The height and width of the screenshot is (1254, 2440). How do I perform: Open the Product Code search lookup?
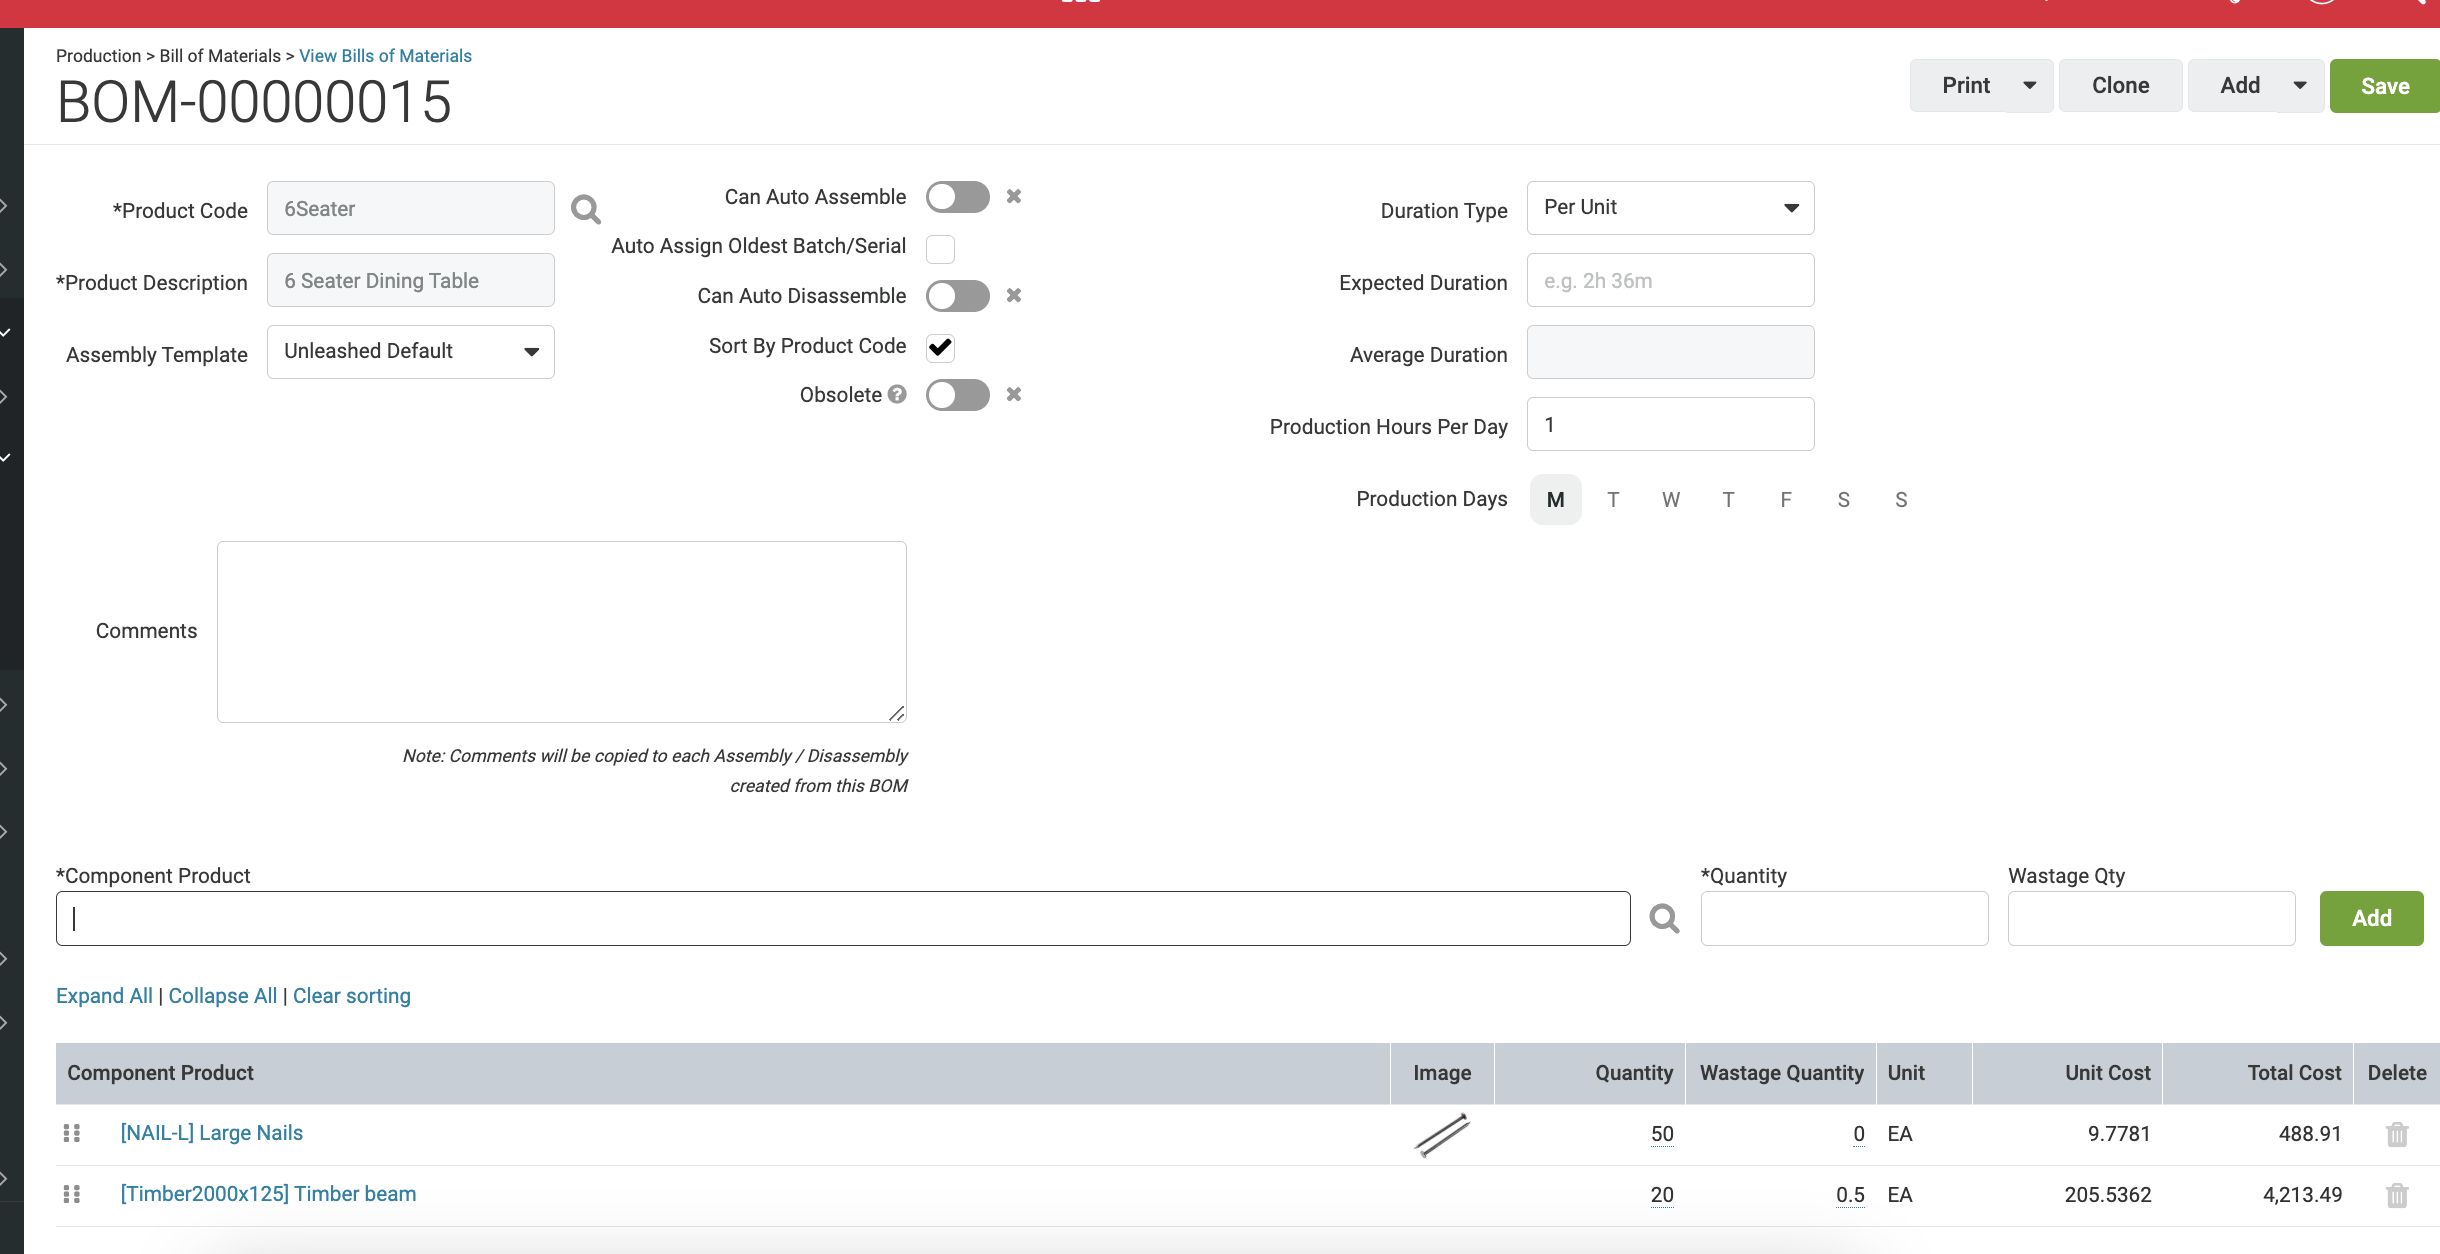click(586, 208)
